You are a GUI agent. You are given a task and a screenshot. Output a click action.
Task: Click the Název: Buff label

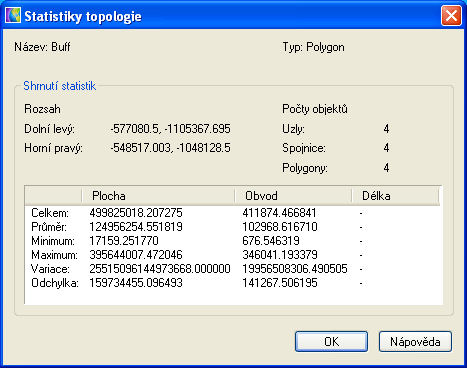point(42,47)
